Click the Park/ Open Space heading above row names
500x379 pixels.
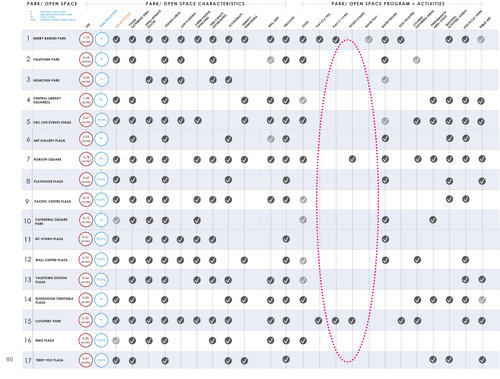[52, 4]
